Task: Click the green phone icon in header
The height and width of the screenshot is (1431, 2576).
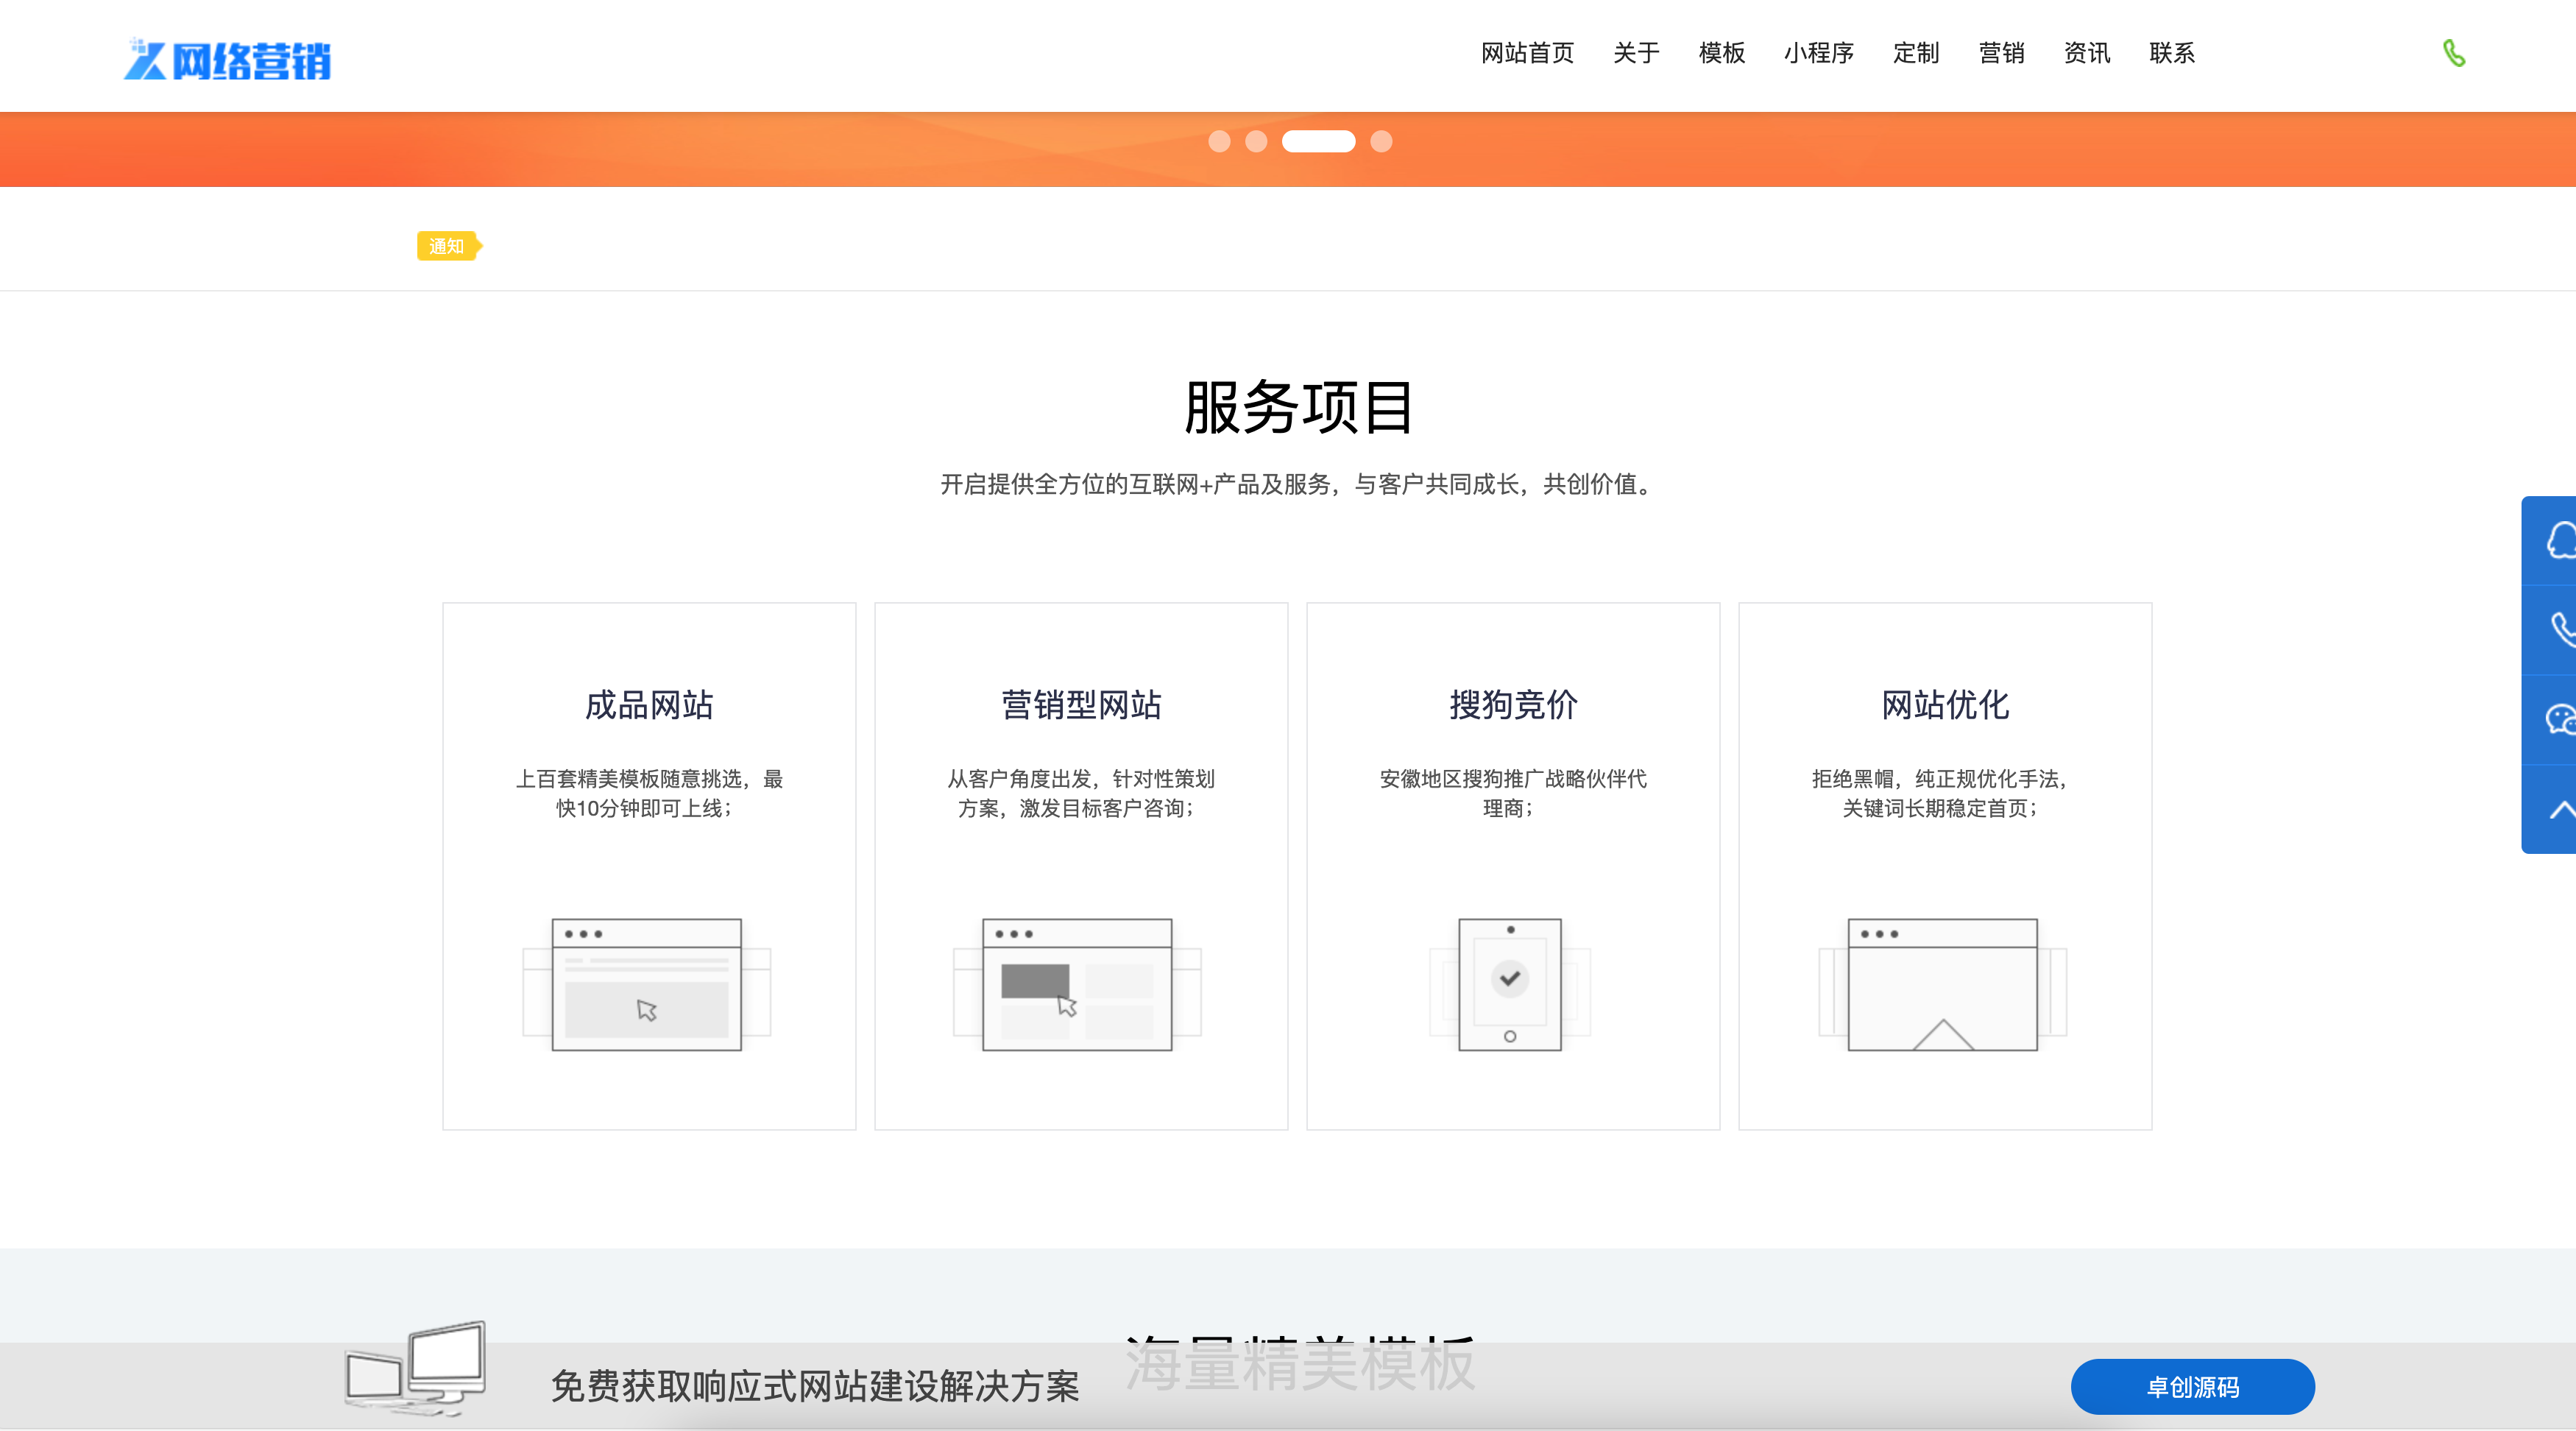Action: pos(2454,53)
